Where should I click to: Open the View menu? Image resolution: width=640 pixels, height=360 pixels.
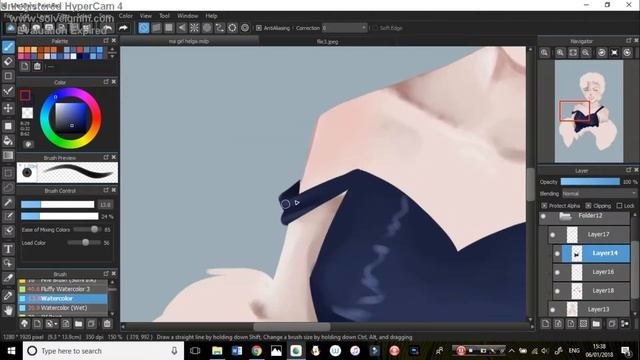click(146, 16)
